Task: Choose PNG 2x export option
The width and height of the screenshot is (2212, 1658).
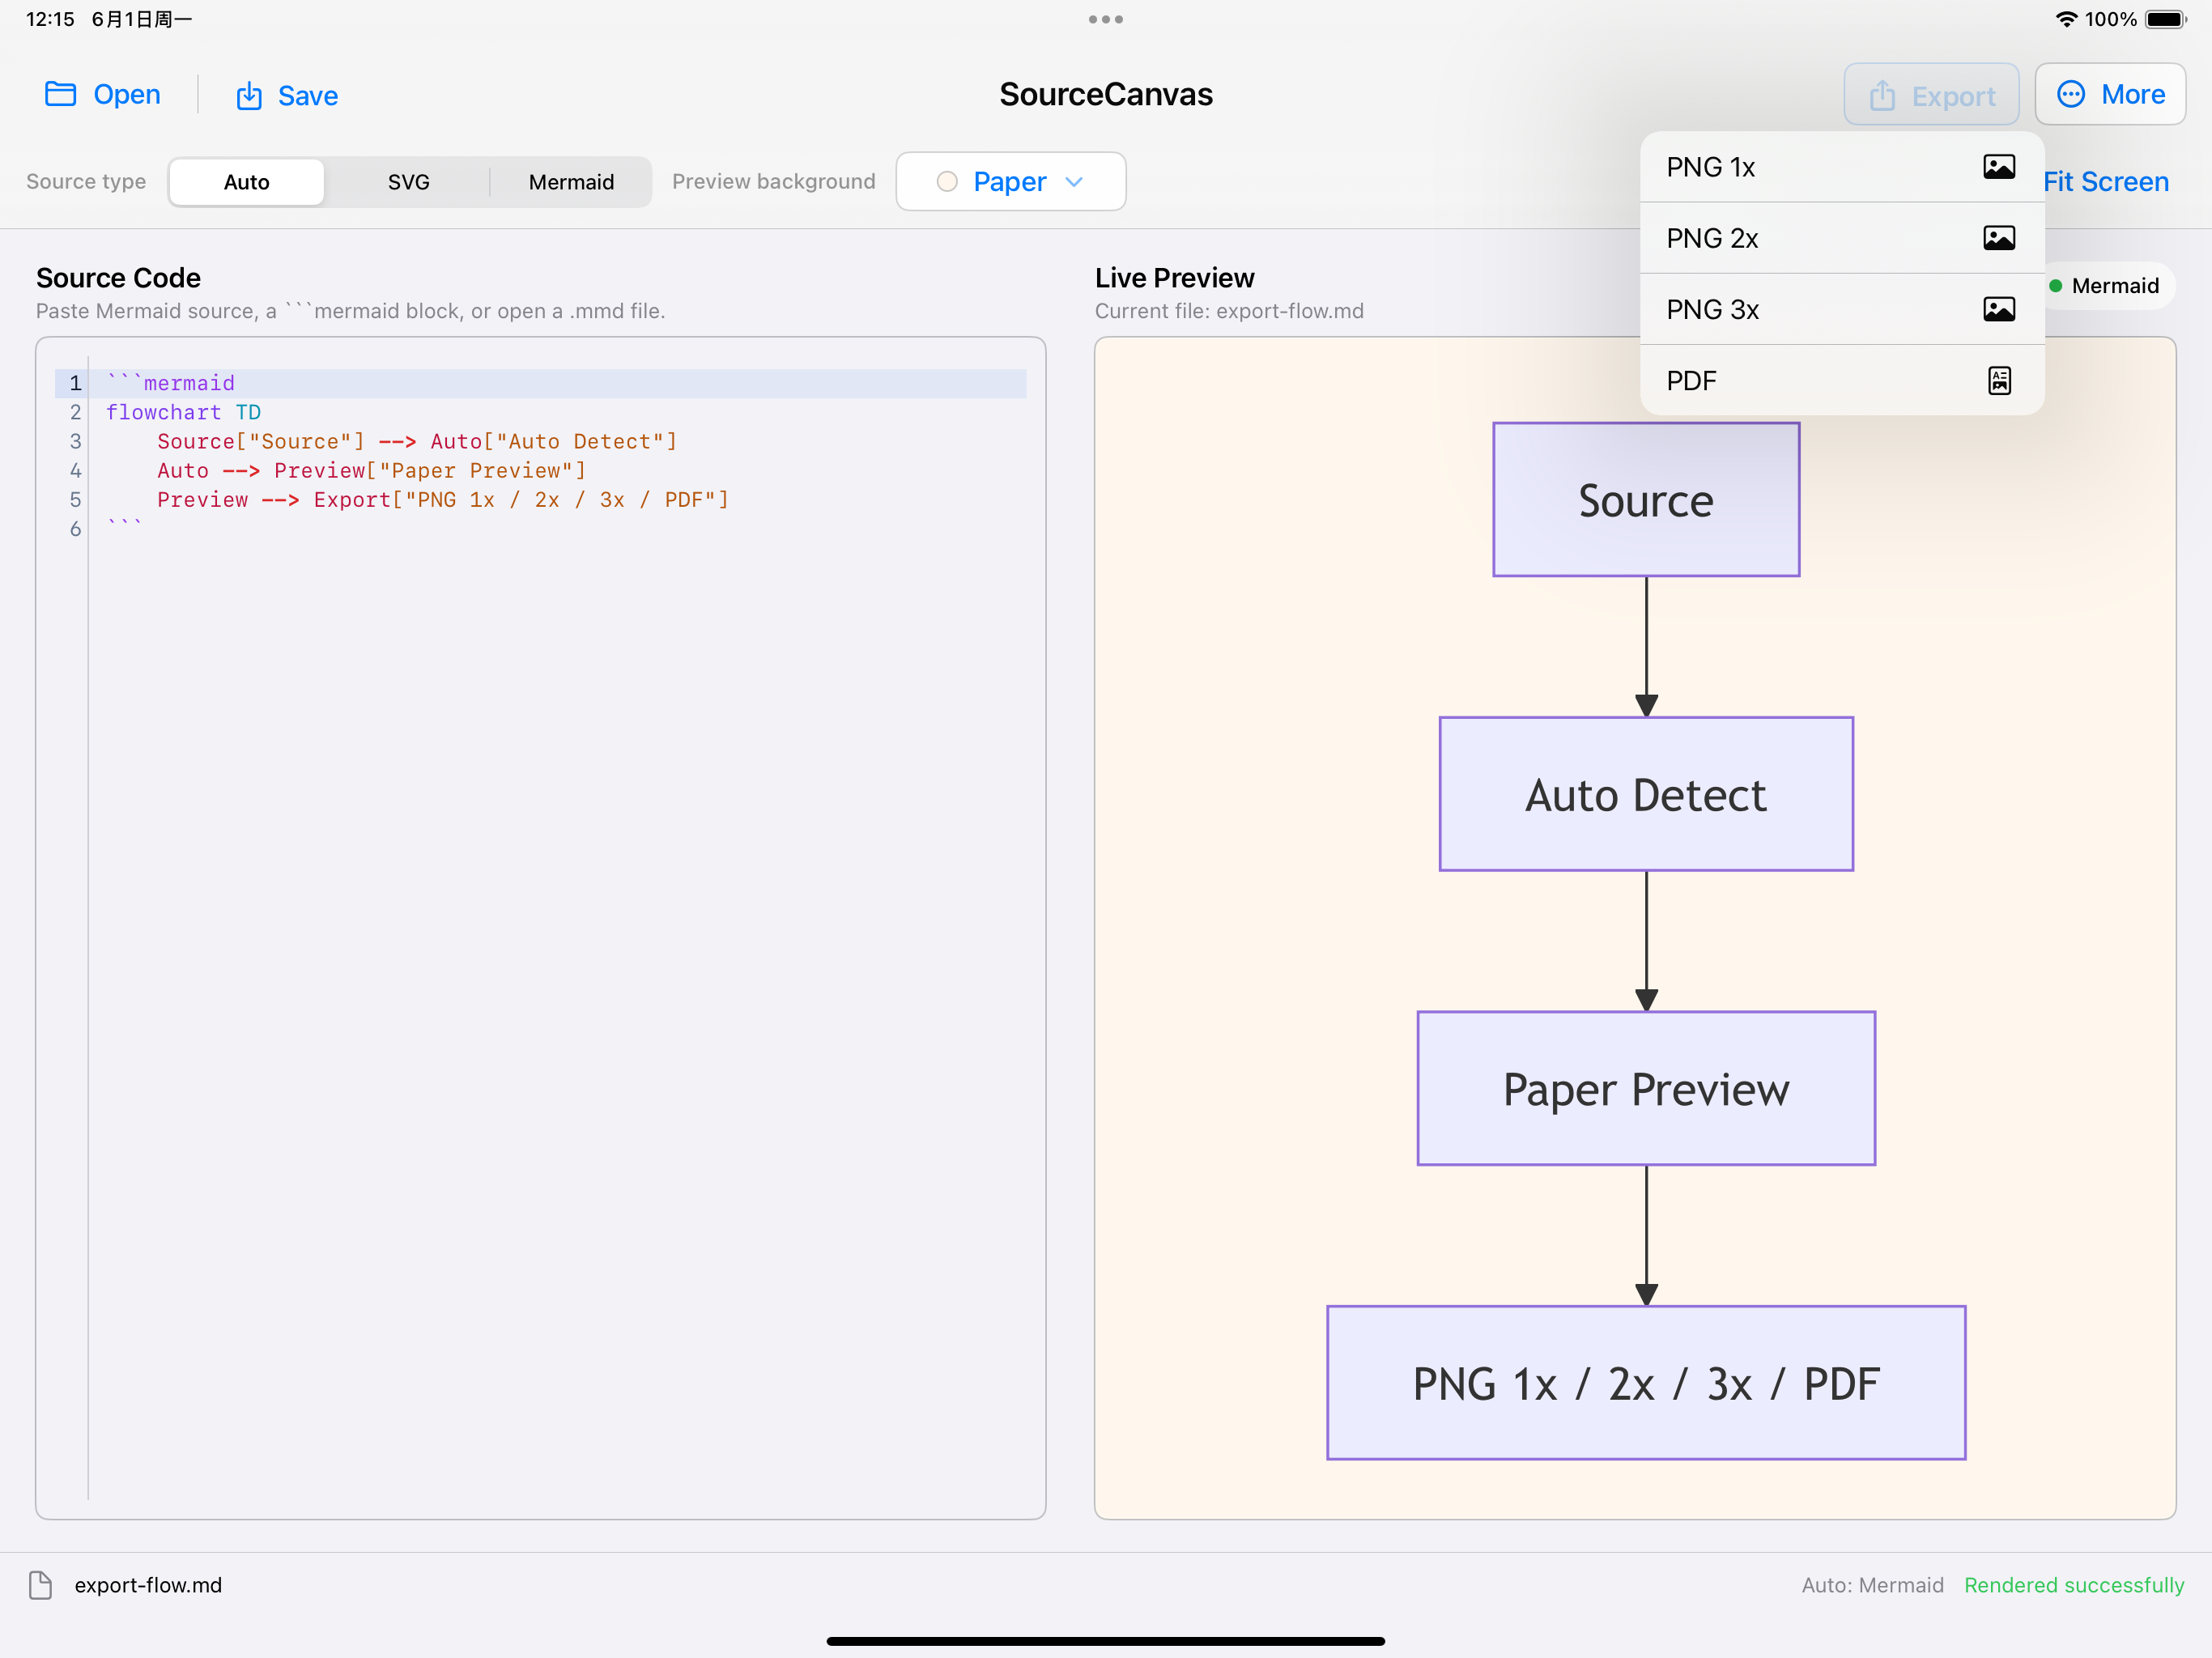Action: [1841, 238]
